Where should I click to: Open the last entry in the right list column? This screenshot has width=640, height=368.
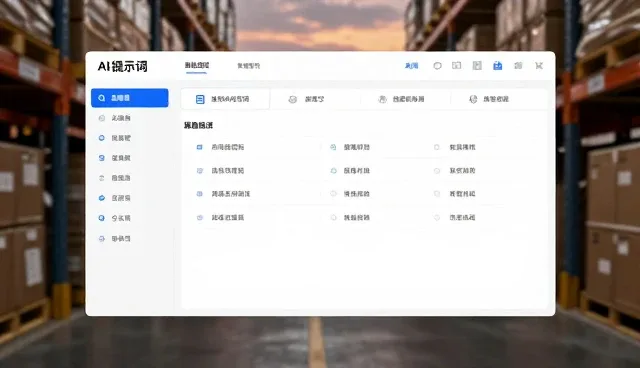click(455, 217)
